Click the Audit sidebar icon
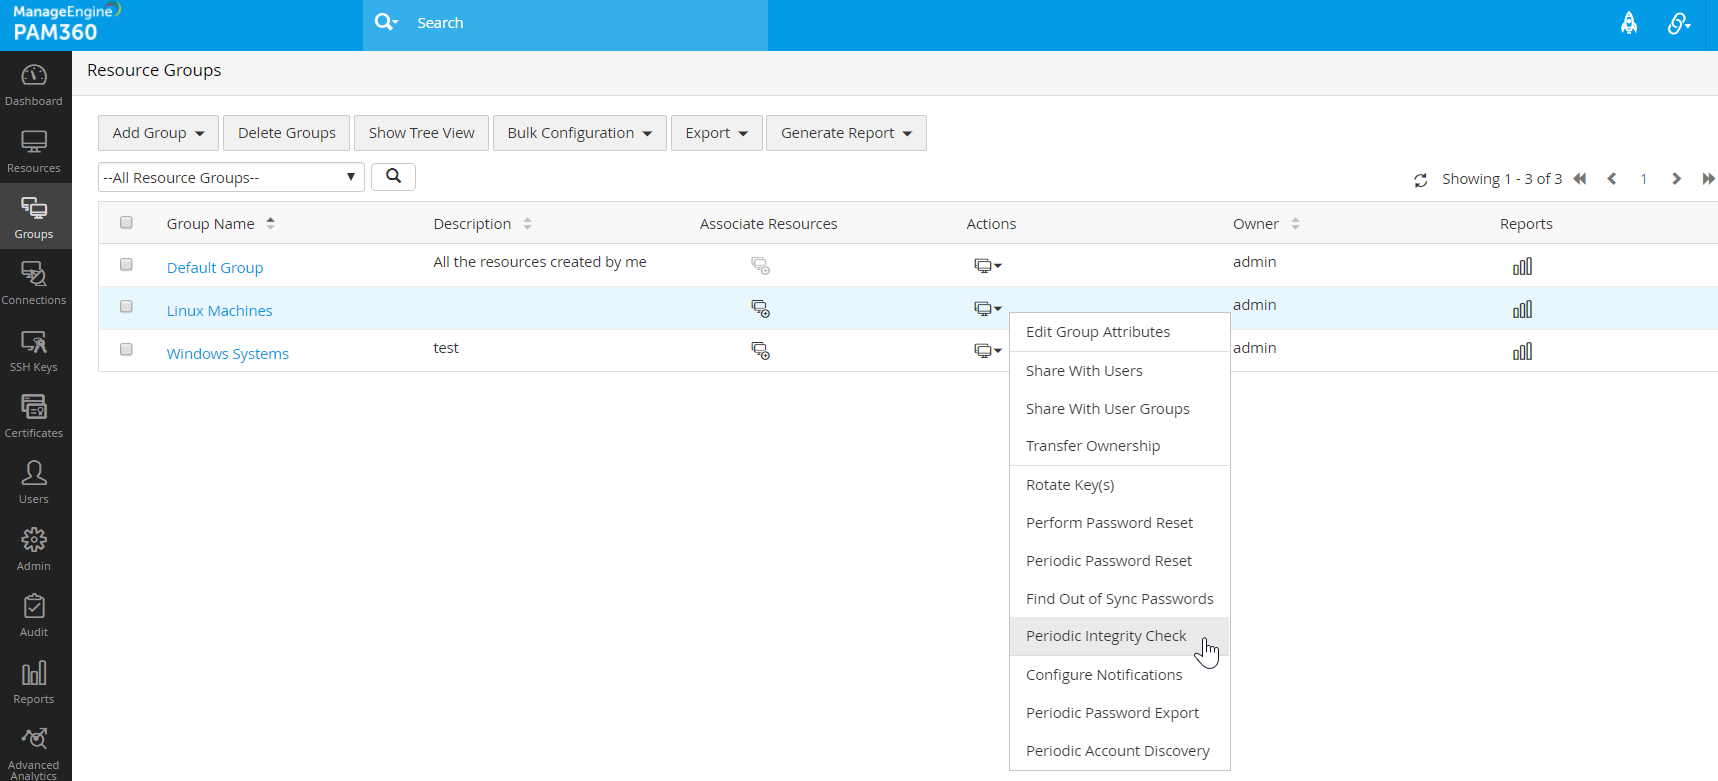Viewport: 1718px width, 781px height. 34,615
